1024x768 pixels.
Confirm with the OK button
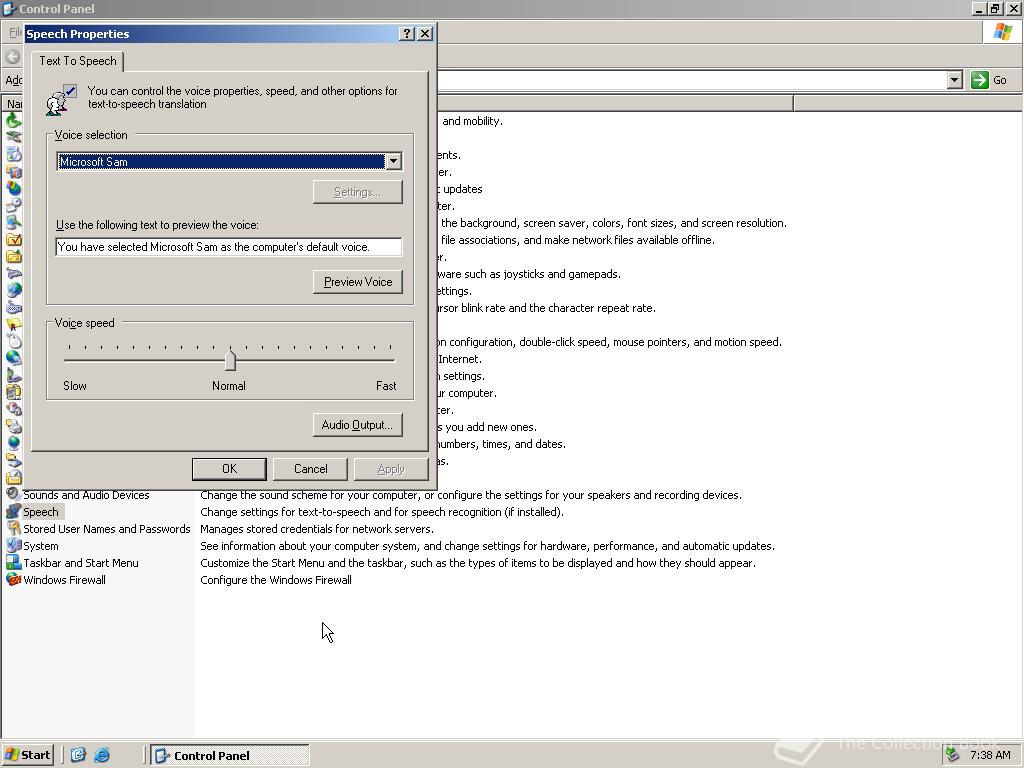coord(229,469)
